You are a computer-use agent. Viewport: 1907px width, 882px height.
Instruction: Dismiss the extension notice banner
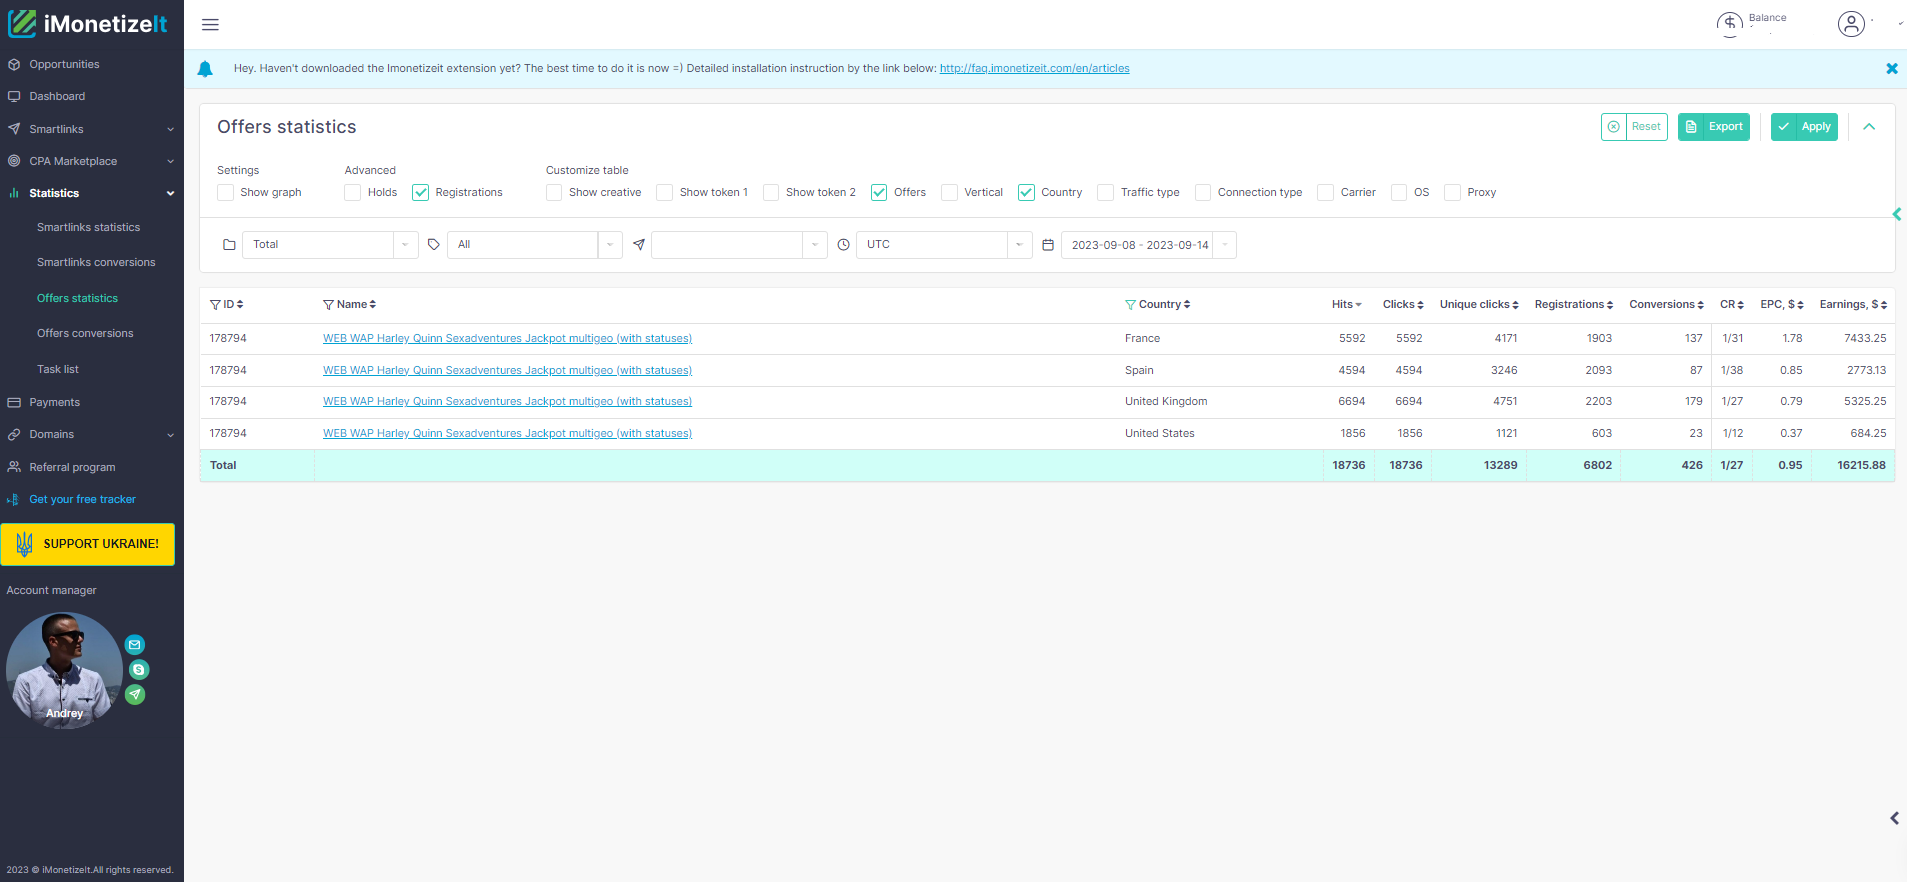(1891, 69)
